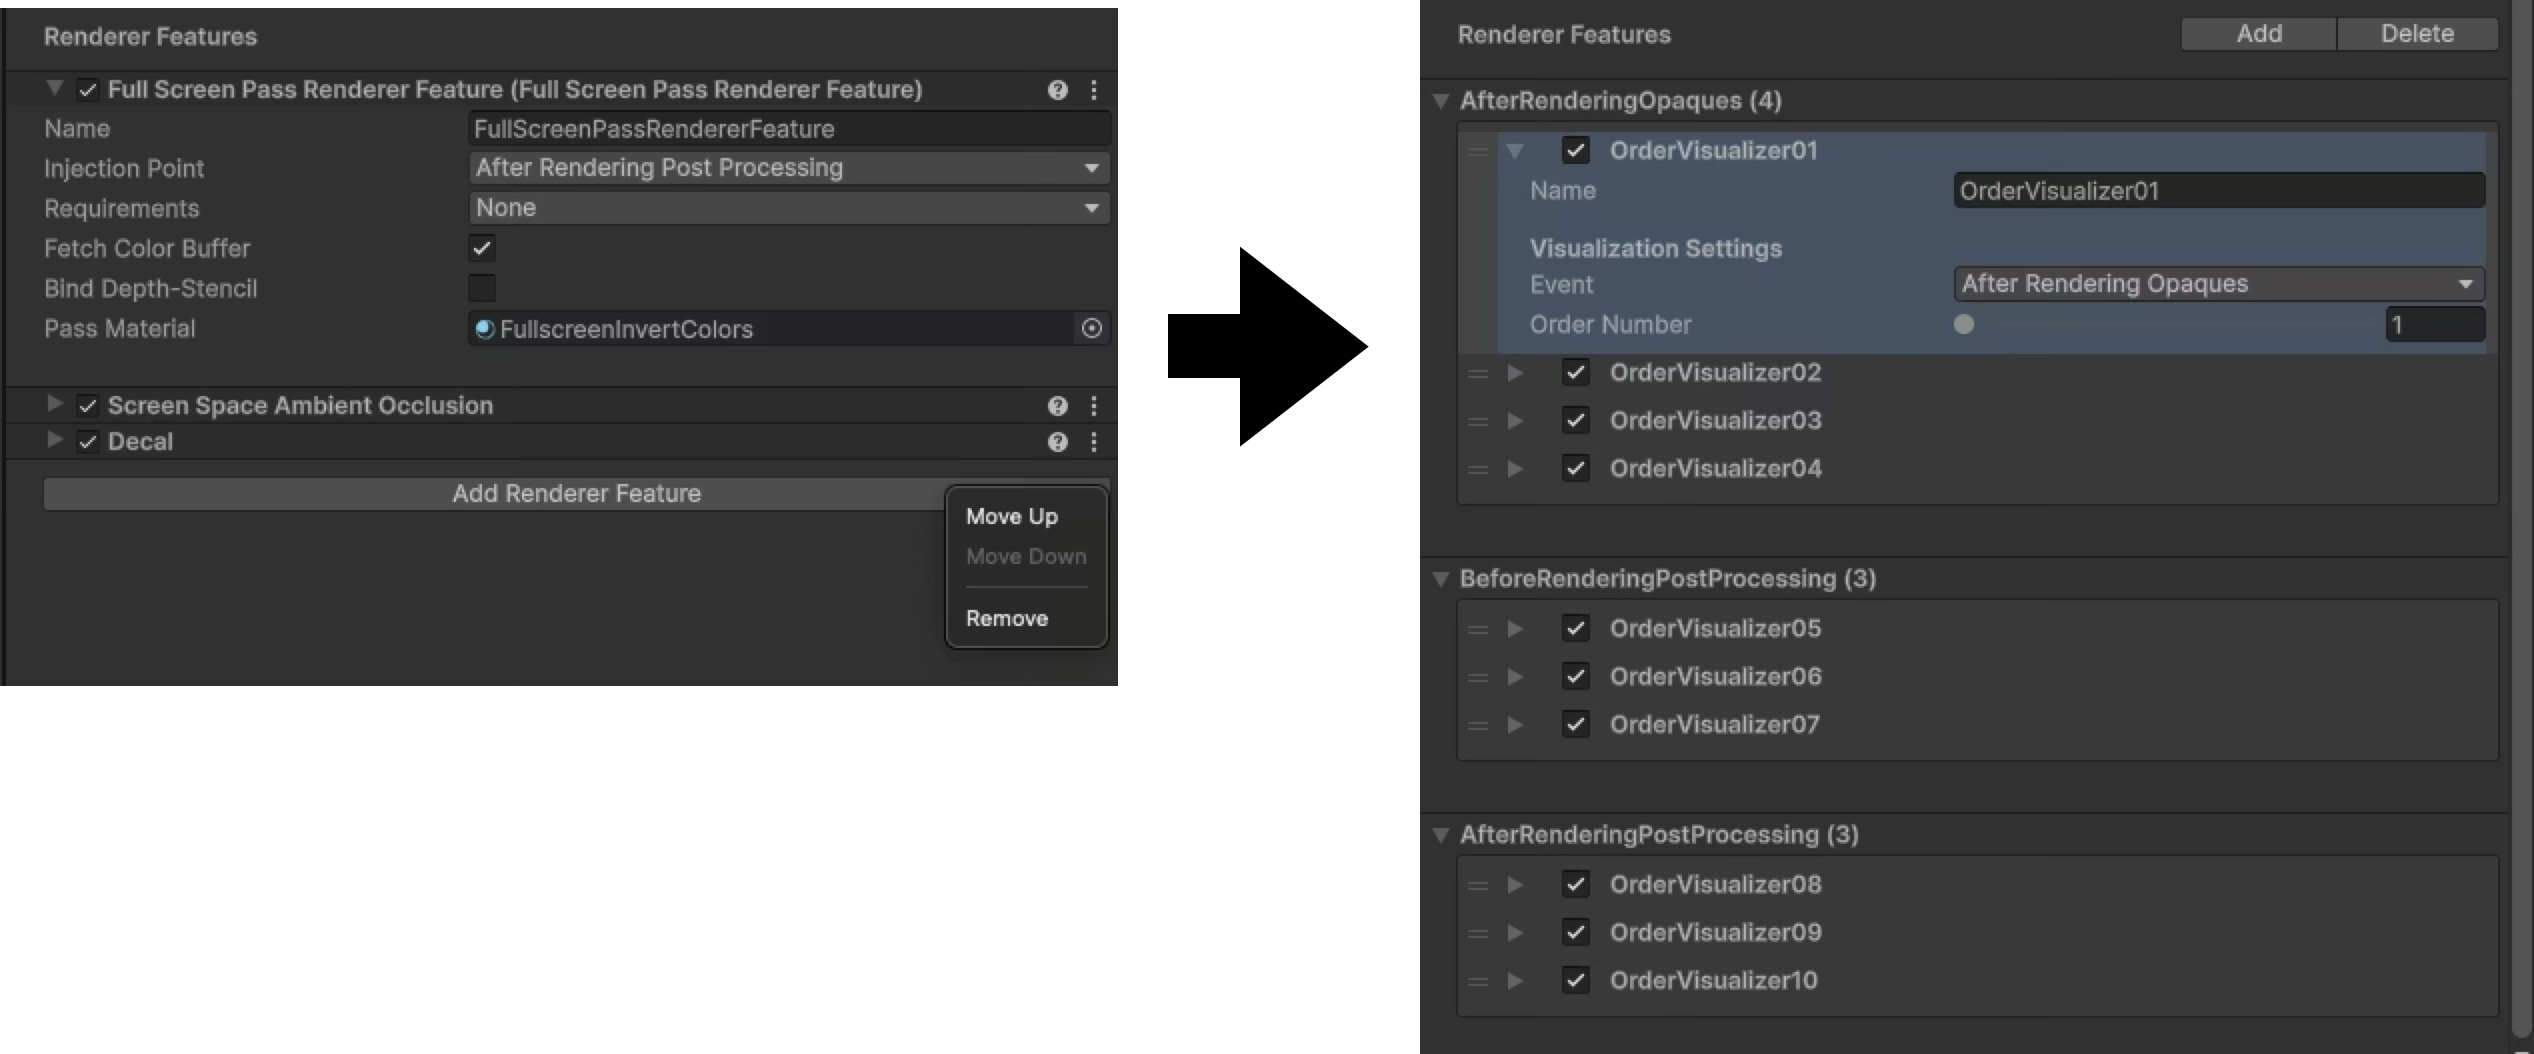Open the Requirements dropdown set to None
This screenshot has width=2534, height=1054.
tap(789, 208)
